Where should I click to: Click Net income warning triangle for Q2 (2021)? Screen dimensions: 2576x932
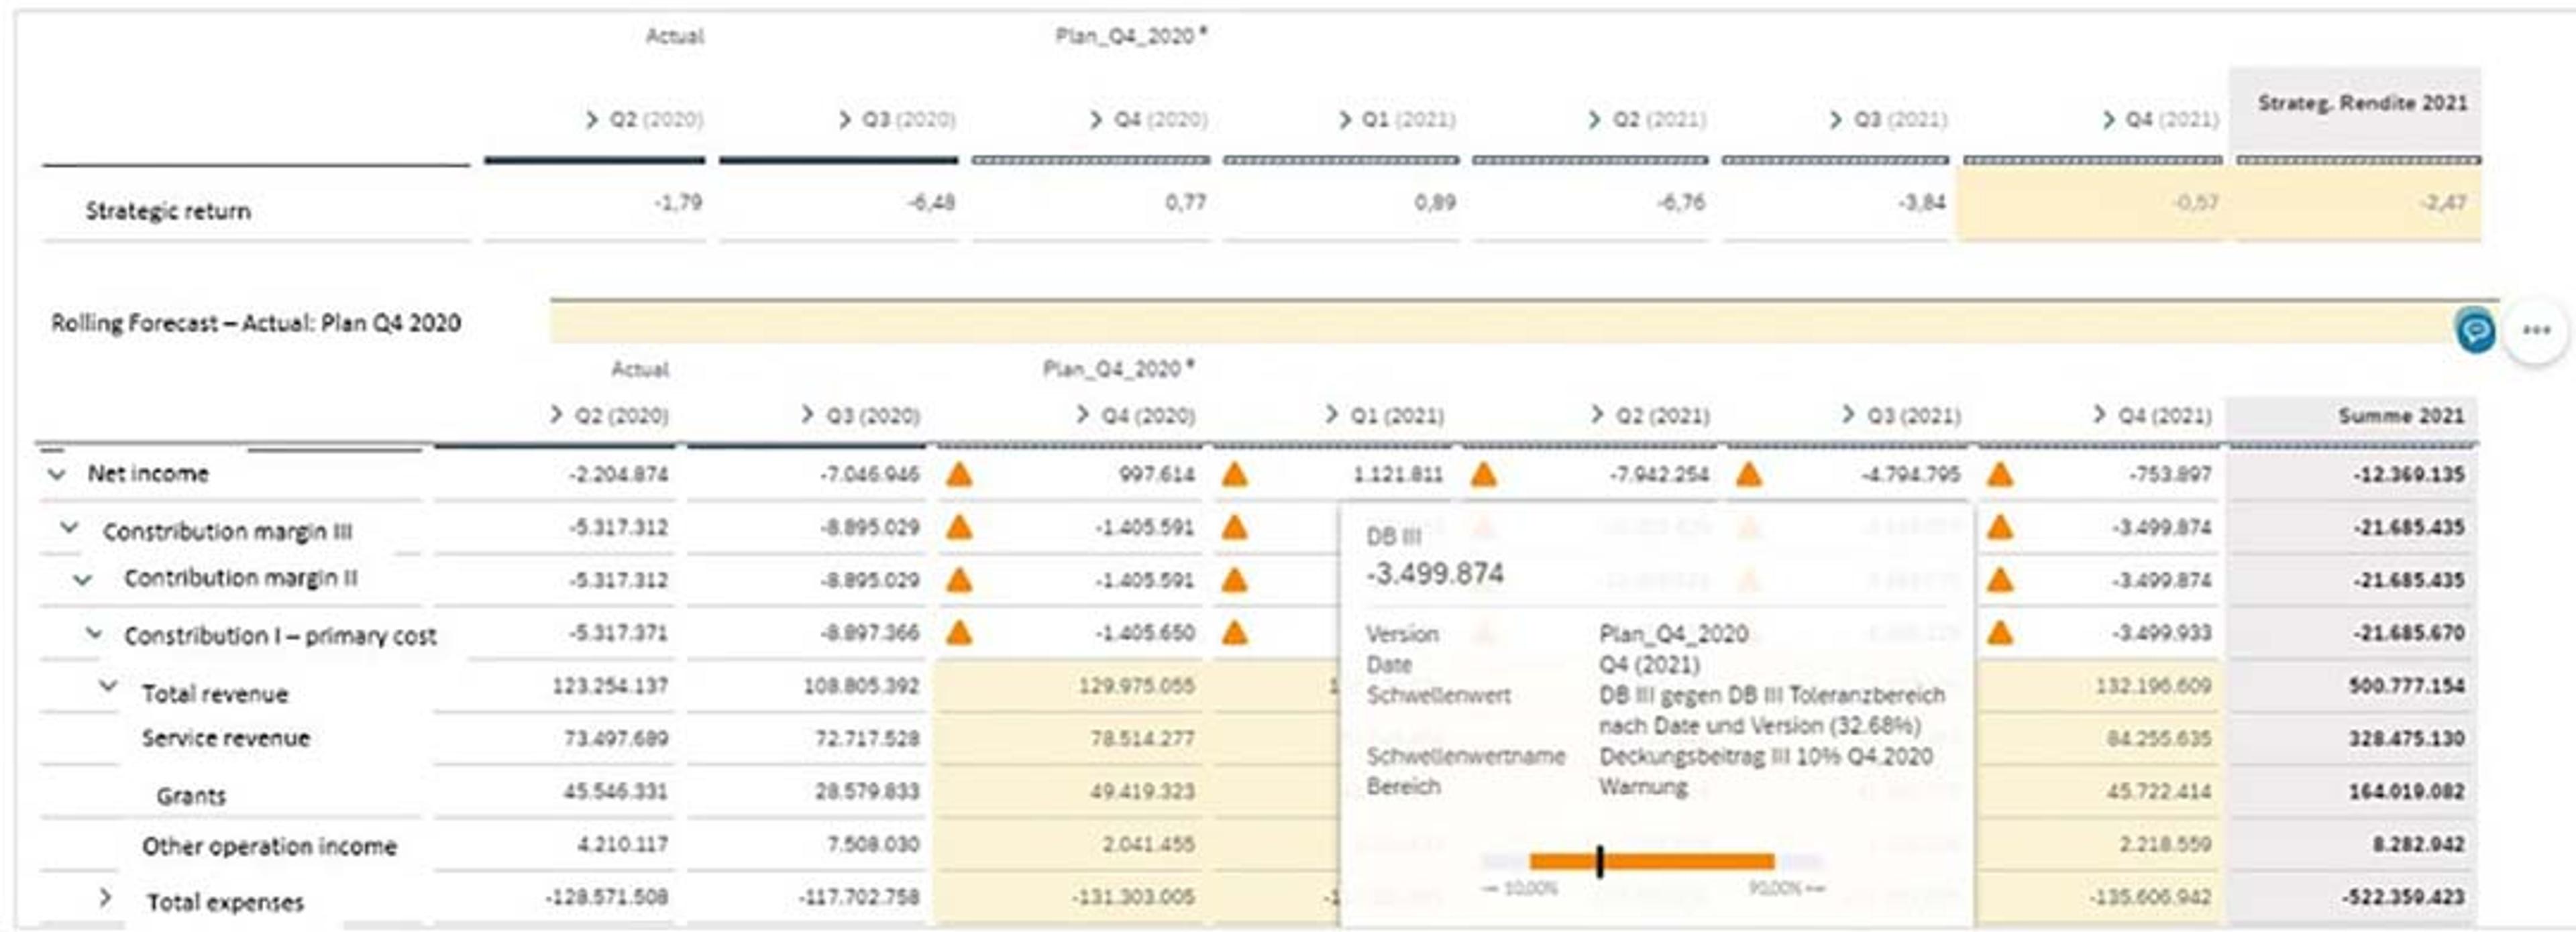point(1483,474)
